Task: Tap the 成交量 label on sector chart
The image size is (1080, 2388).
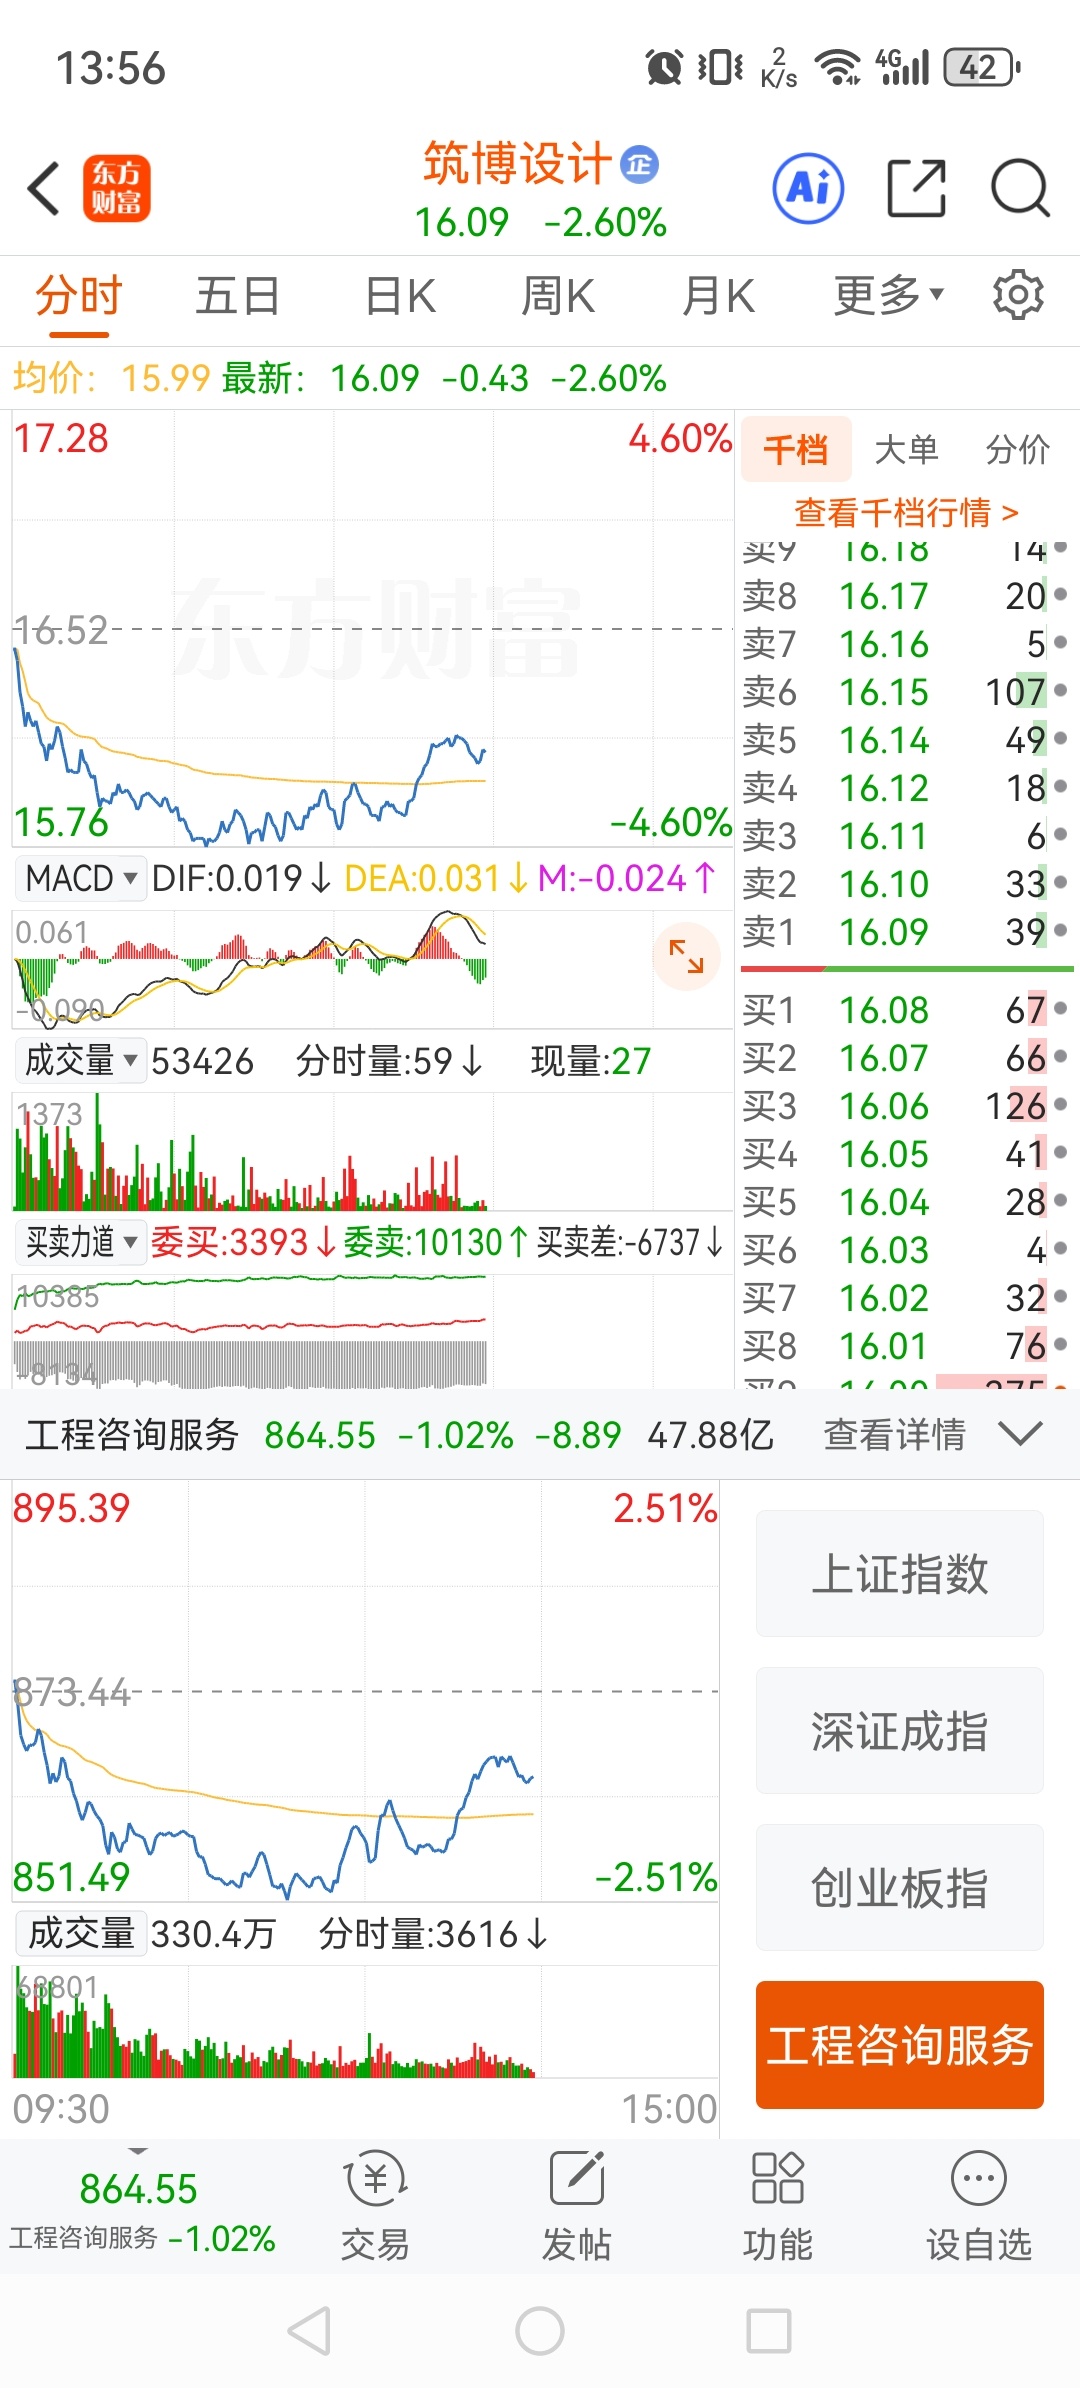Action: tap(81, 1933)
